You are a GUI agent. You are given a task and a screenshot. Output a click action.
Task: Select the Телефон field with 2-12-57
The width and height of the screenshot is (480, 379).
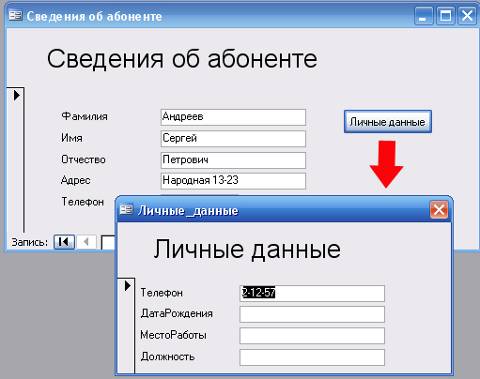[x=312, y=293]
